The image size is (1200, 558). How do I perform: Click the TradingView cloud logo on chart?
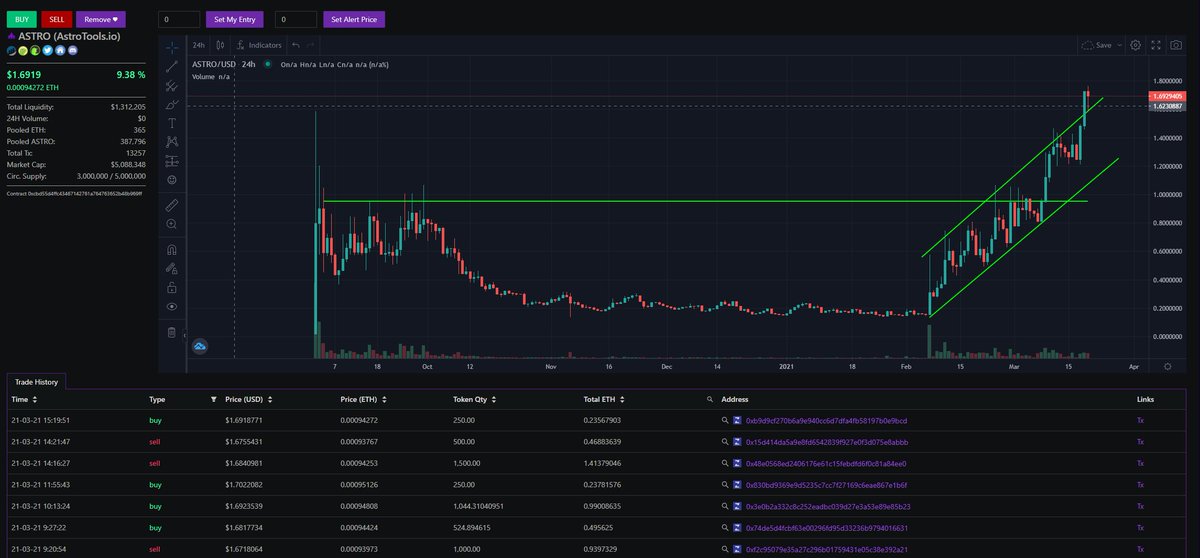[x=200, y=346]
